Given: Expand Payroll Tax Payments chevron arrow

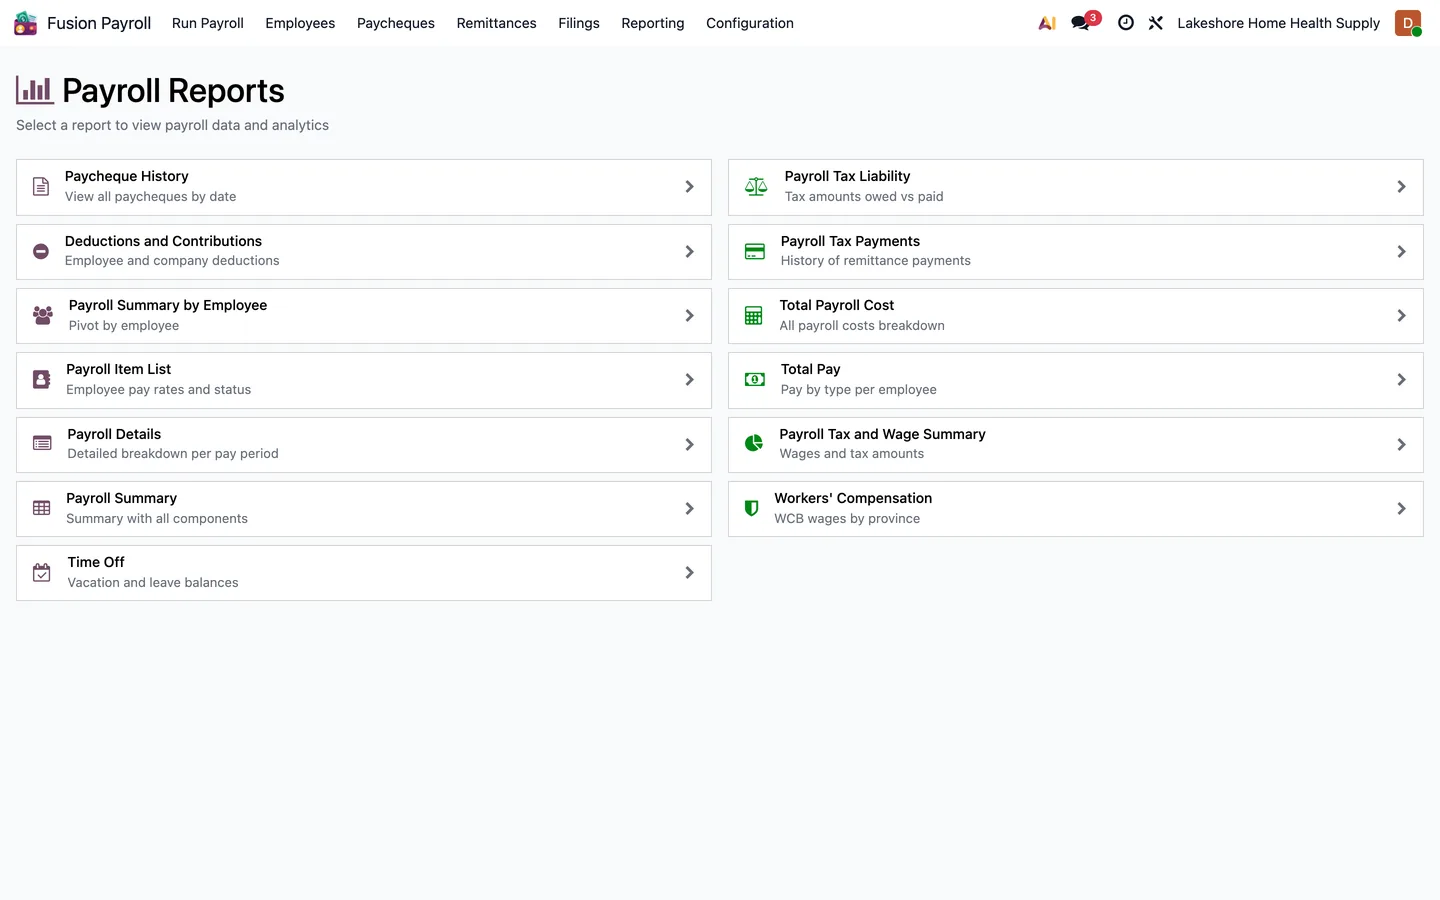Looking at the screenshot, I should (1401, 252).
